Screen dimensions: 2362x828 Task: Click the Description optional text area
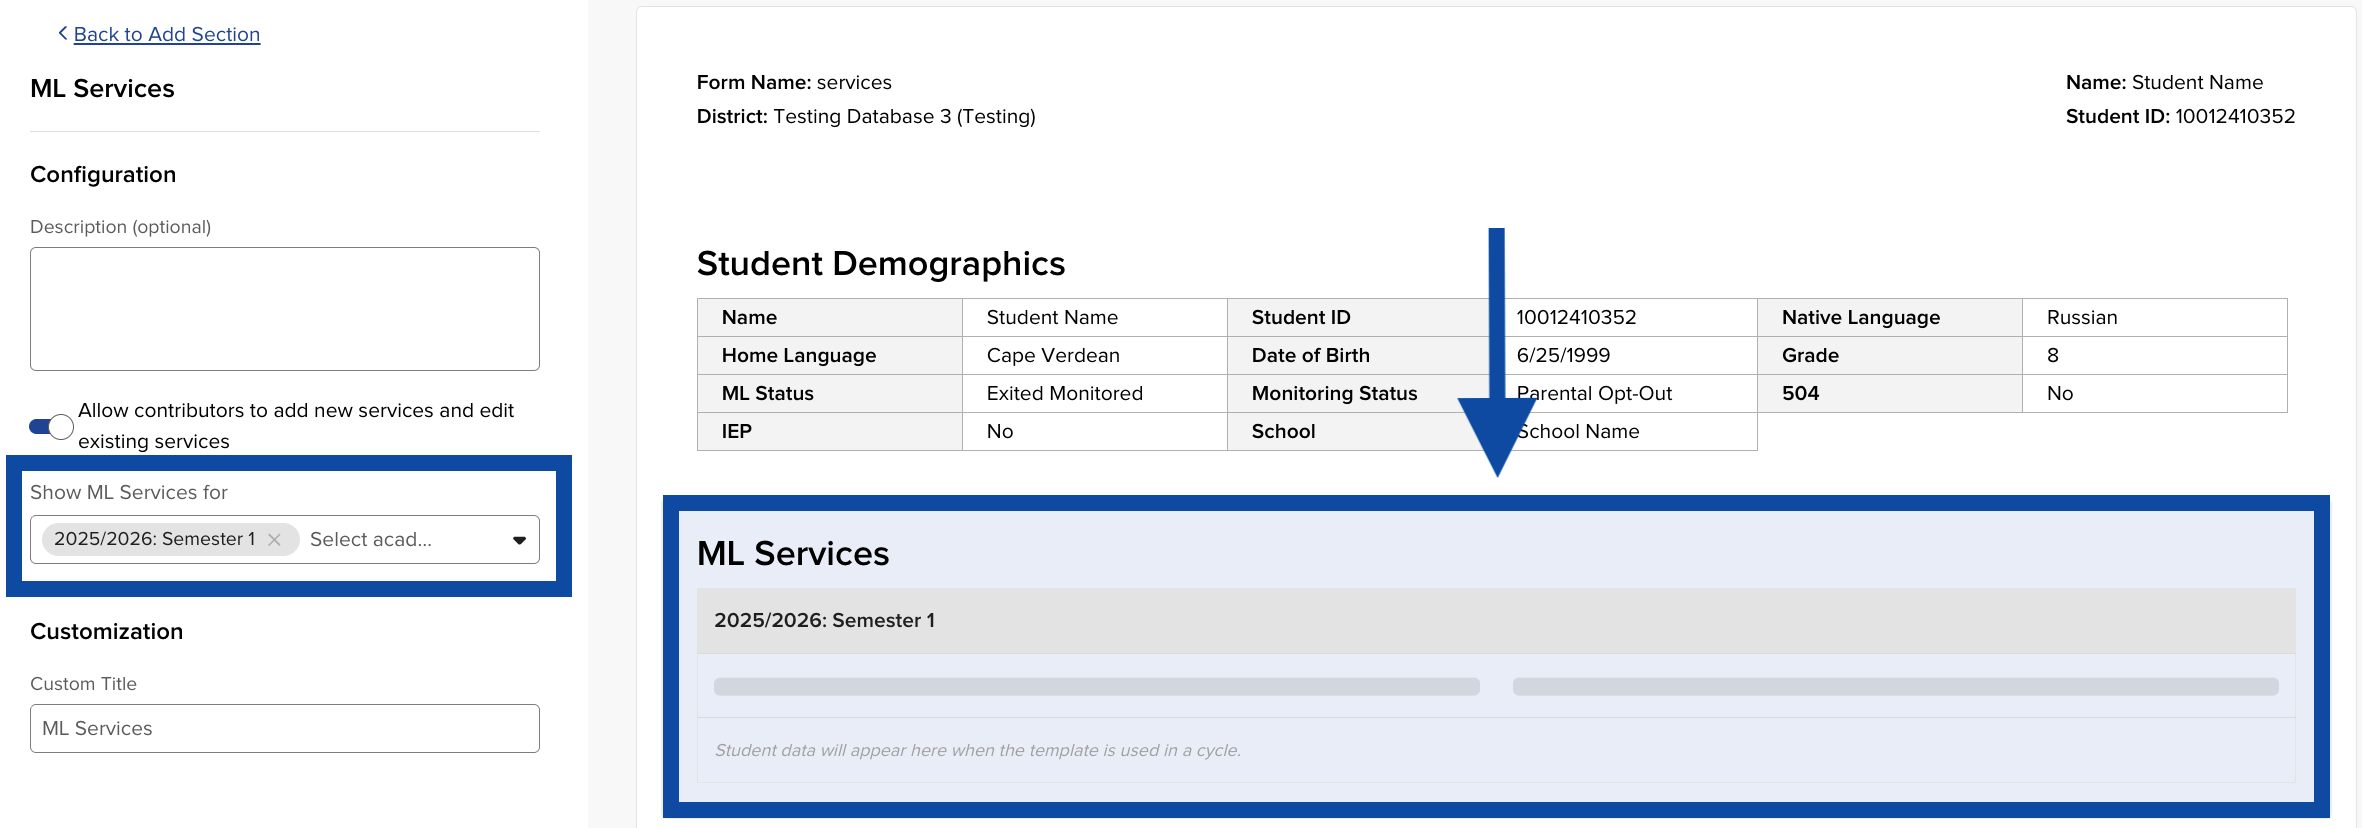click(x=285, y=309)
